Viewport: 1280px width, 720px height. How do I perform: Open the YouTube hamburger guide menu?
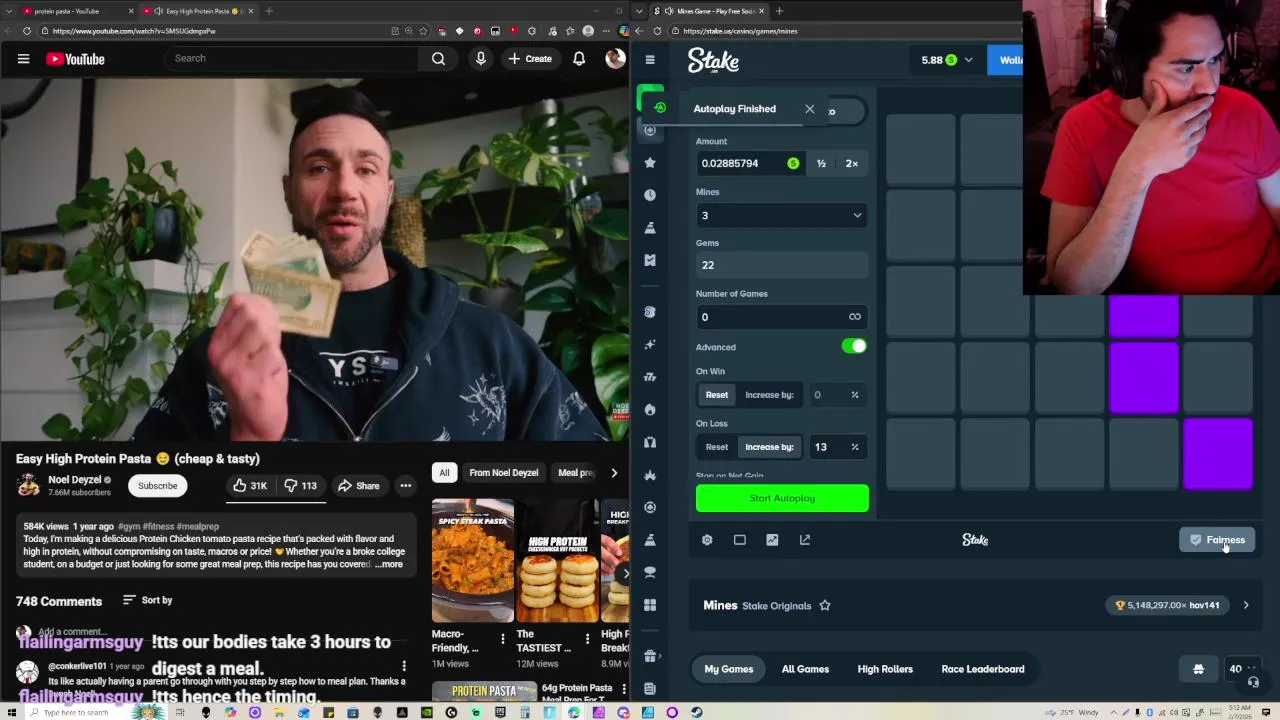point(23,59)
